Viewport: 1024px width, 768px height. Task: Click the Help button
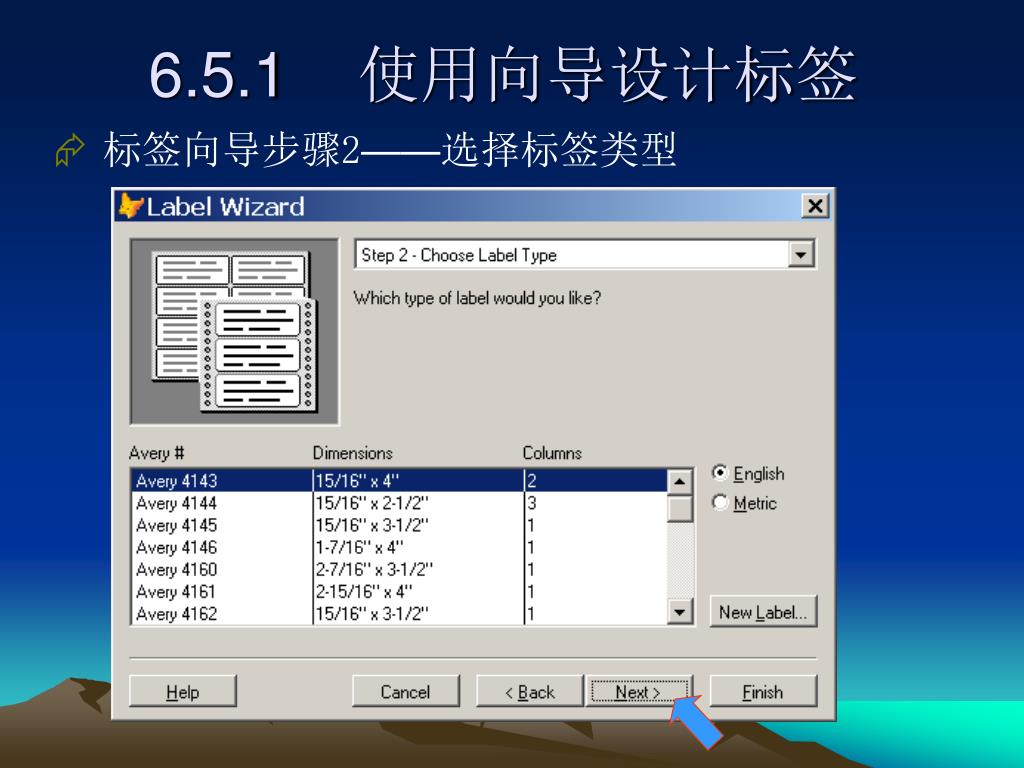[x=183, y=692]
